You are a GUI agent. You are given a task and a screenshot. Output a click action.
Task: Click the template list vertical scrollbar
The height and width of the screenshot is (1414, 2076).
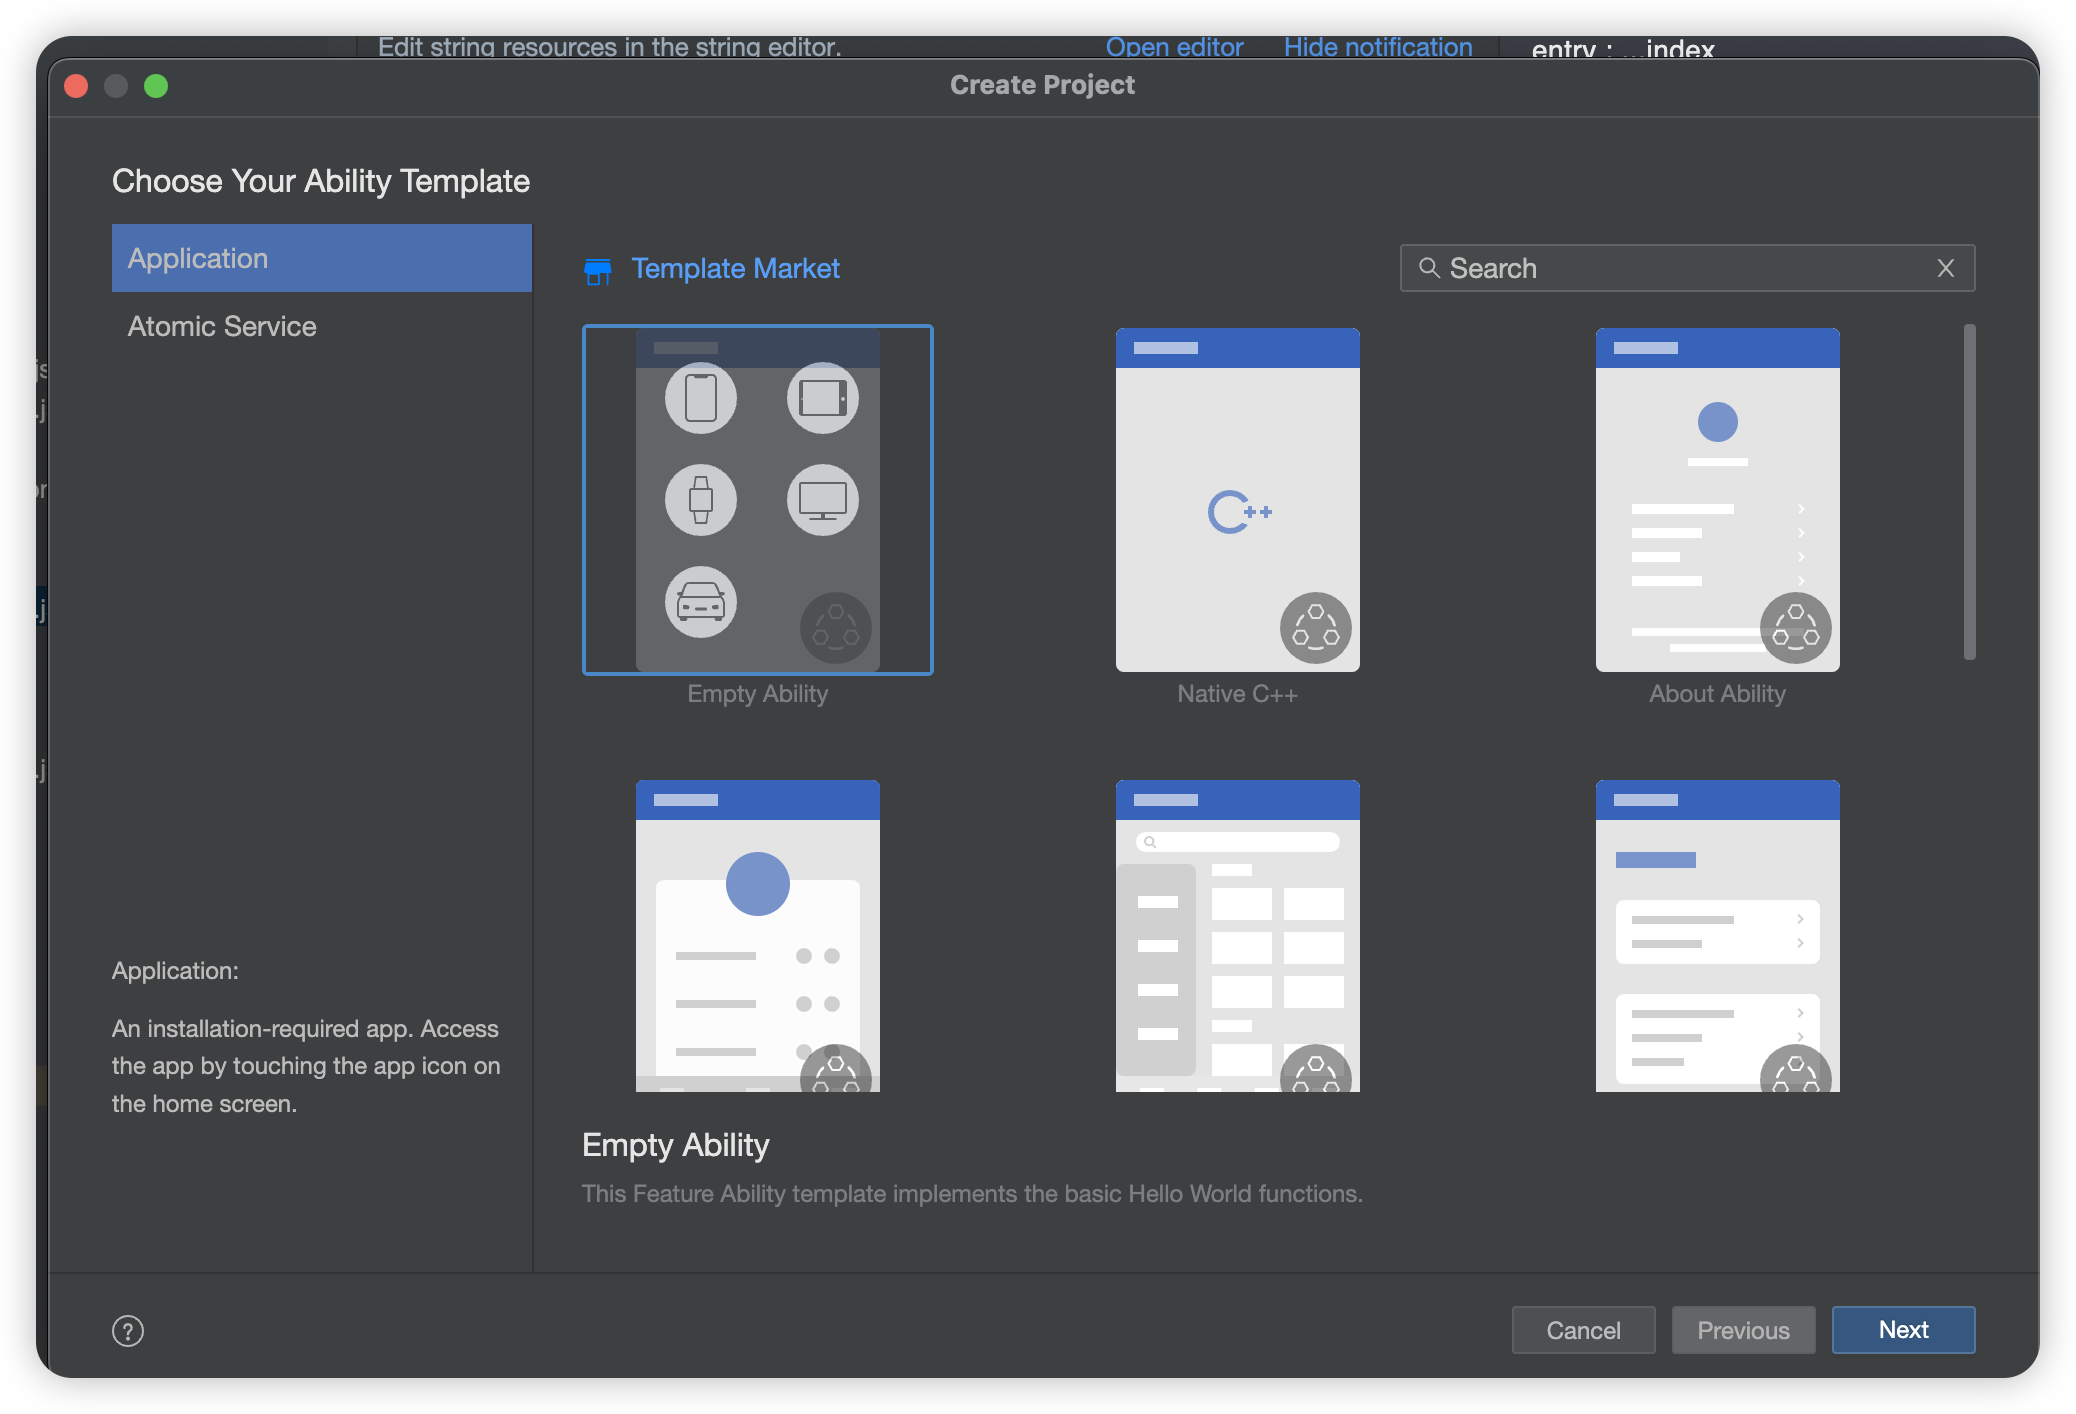pos(1969,492)
